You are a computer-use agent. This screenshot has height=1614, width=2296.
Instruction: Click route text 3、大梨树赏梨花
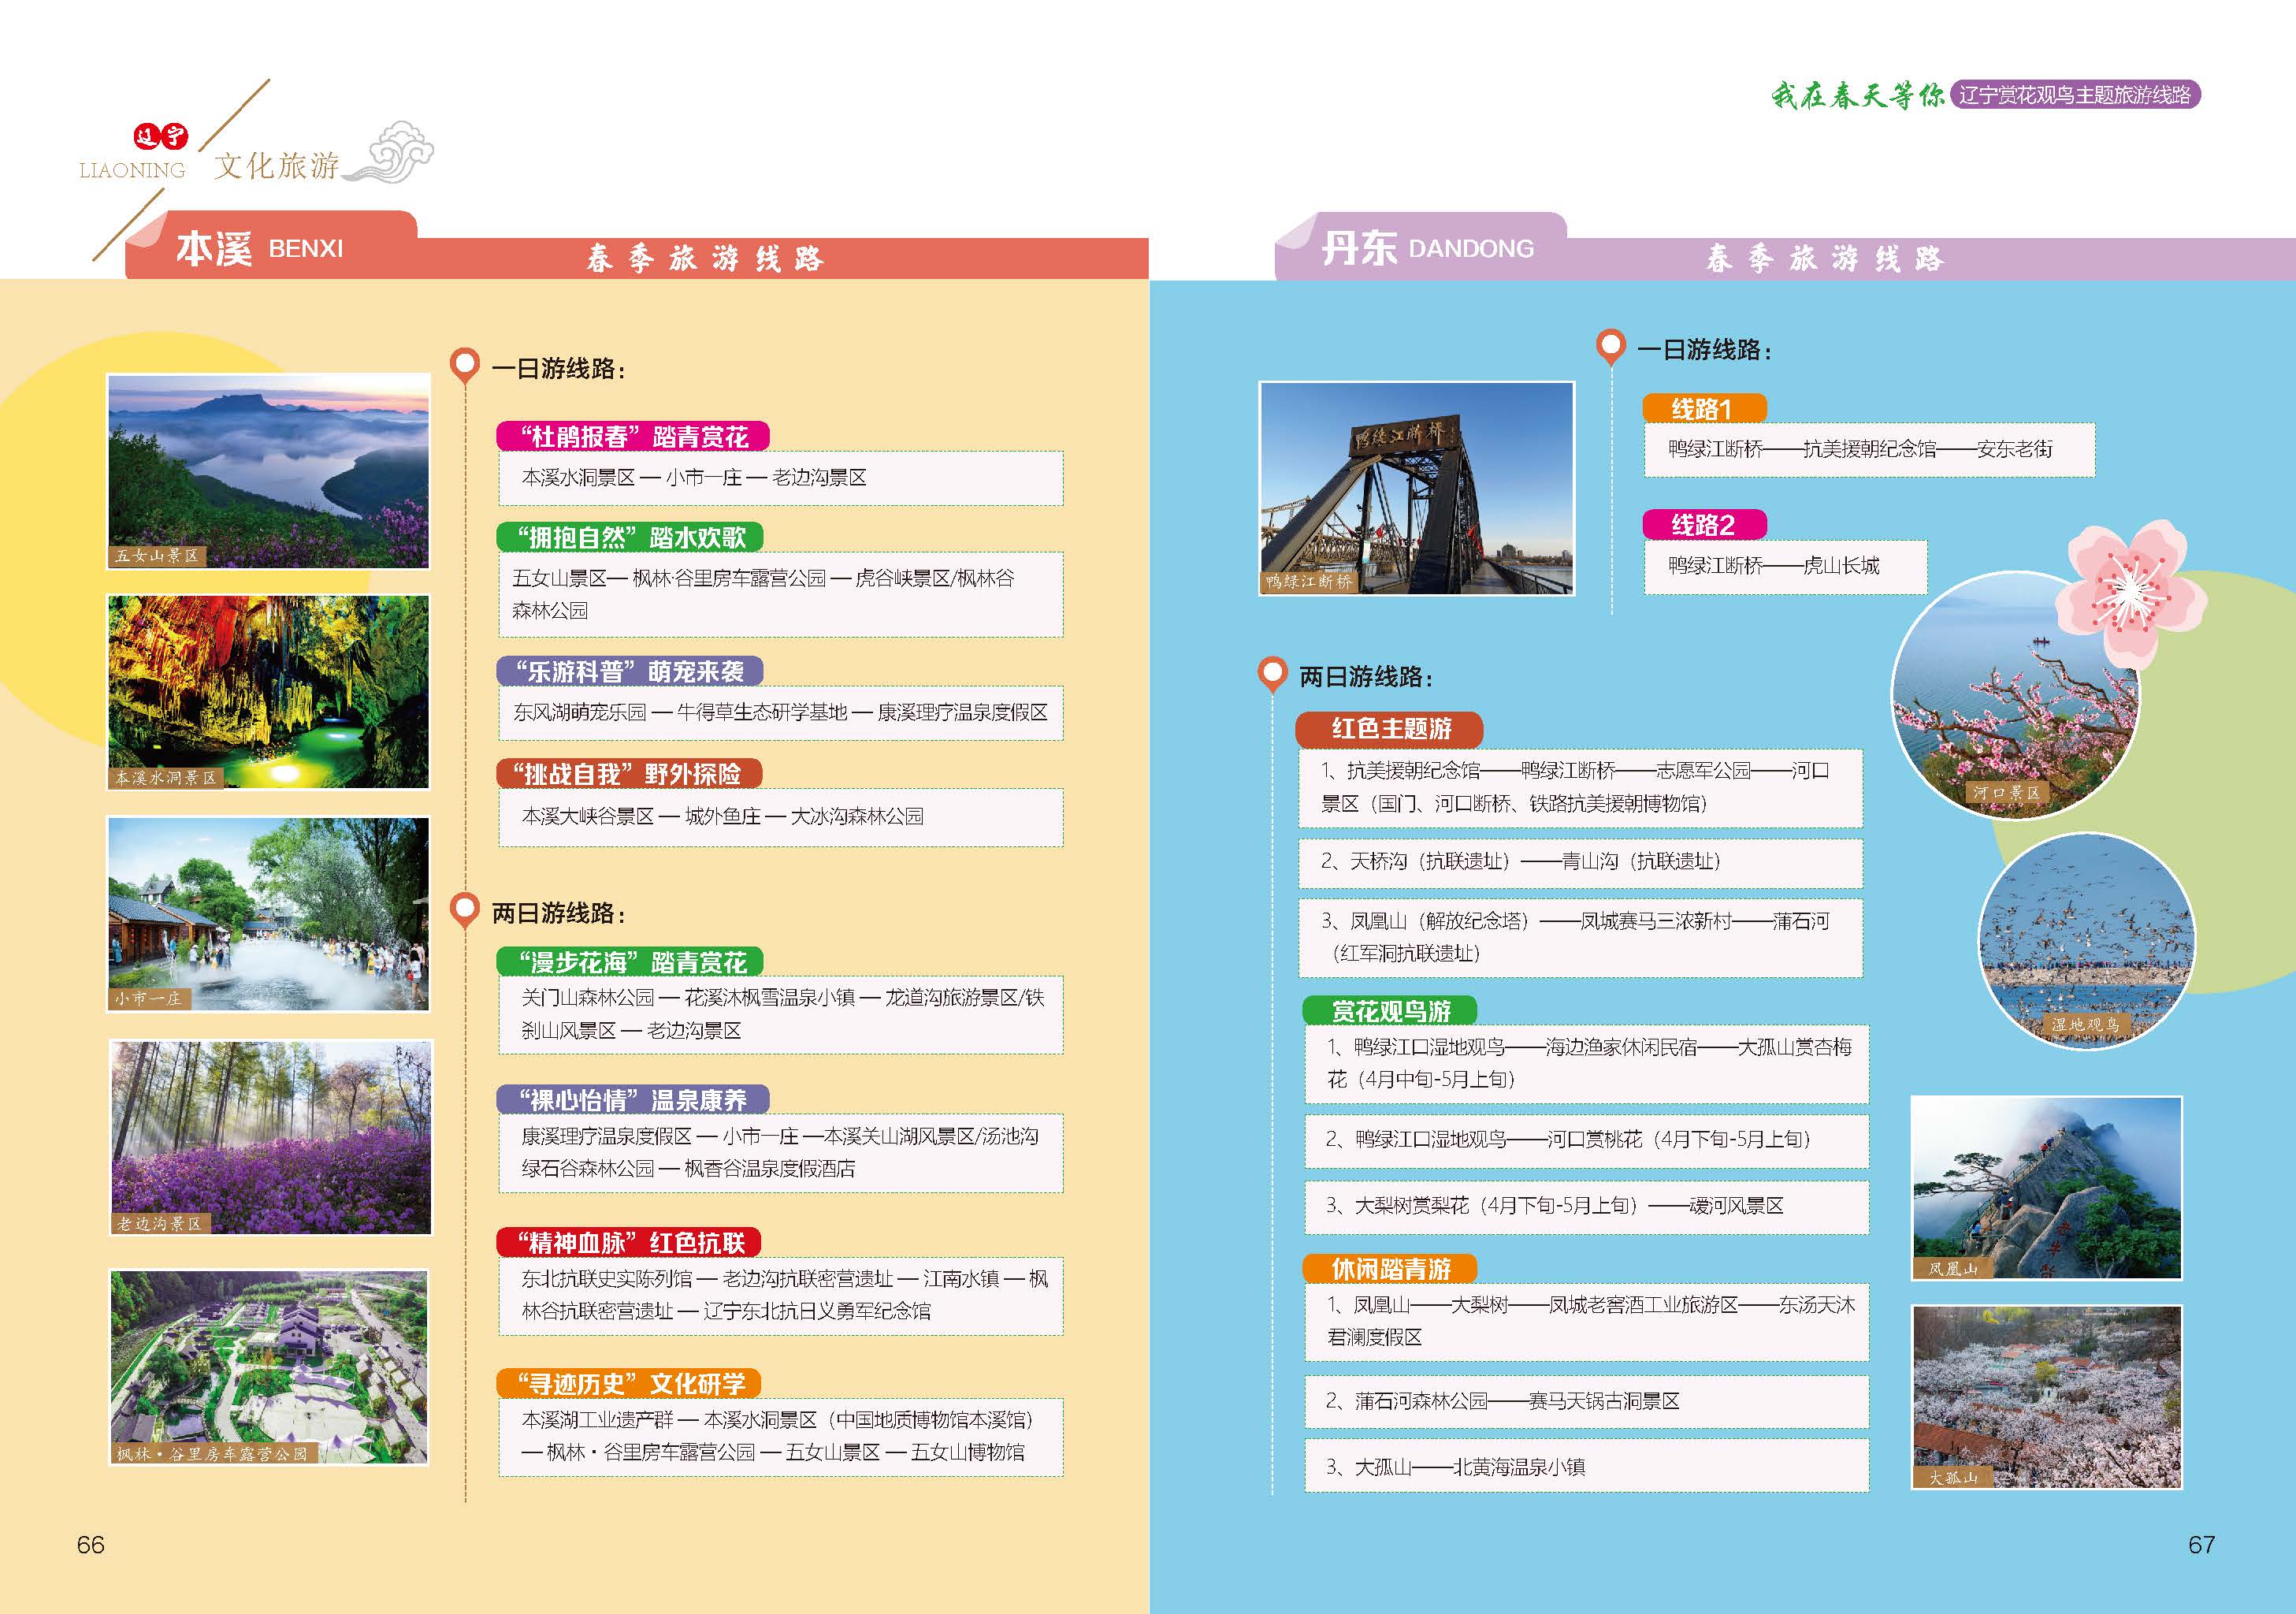click(x=1555, y=1205)
